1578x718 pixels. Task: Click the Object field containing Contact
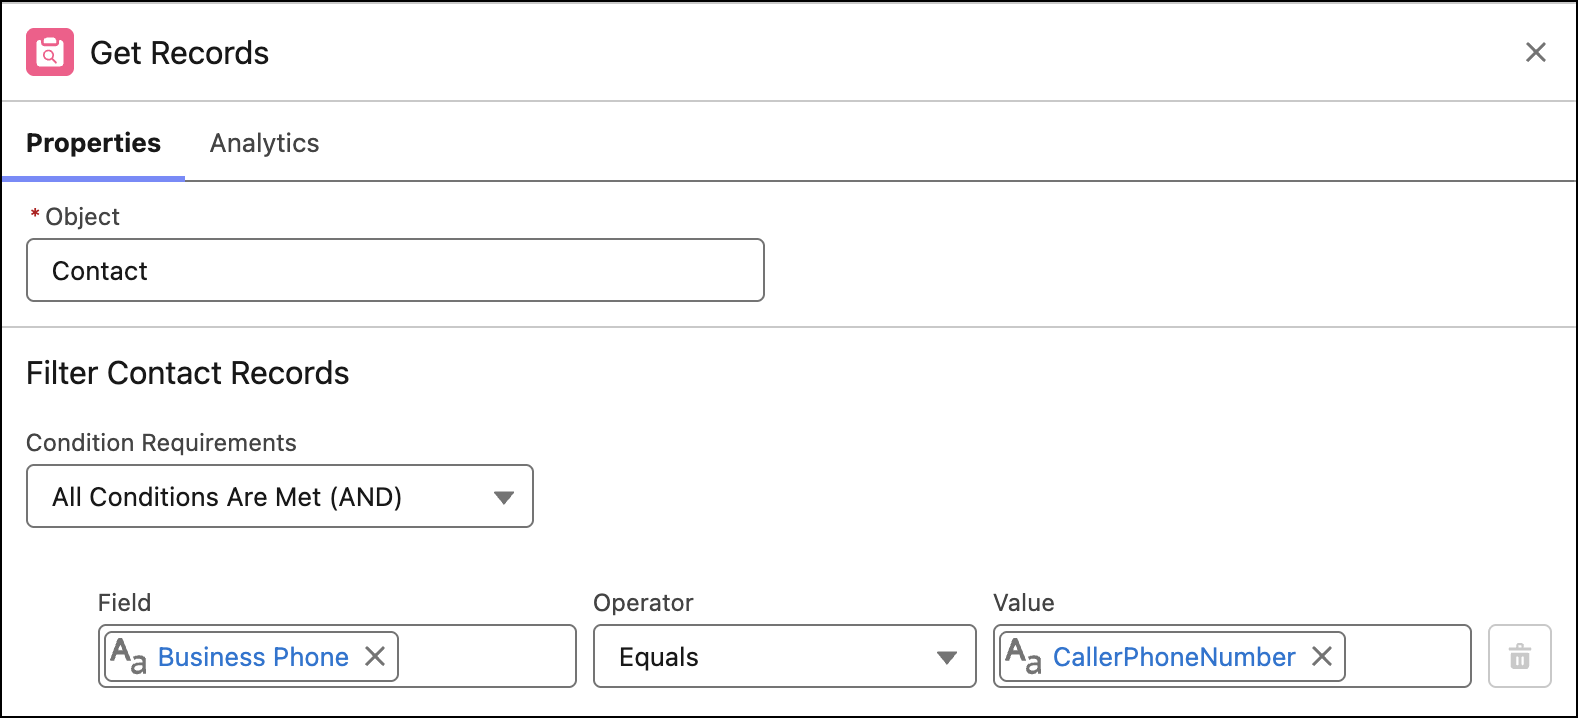tap(395, 270)
